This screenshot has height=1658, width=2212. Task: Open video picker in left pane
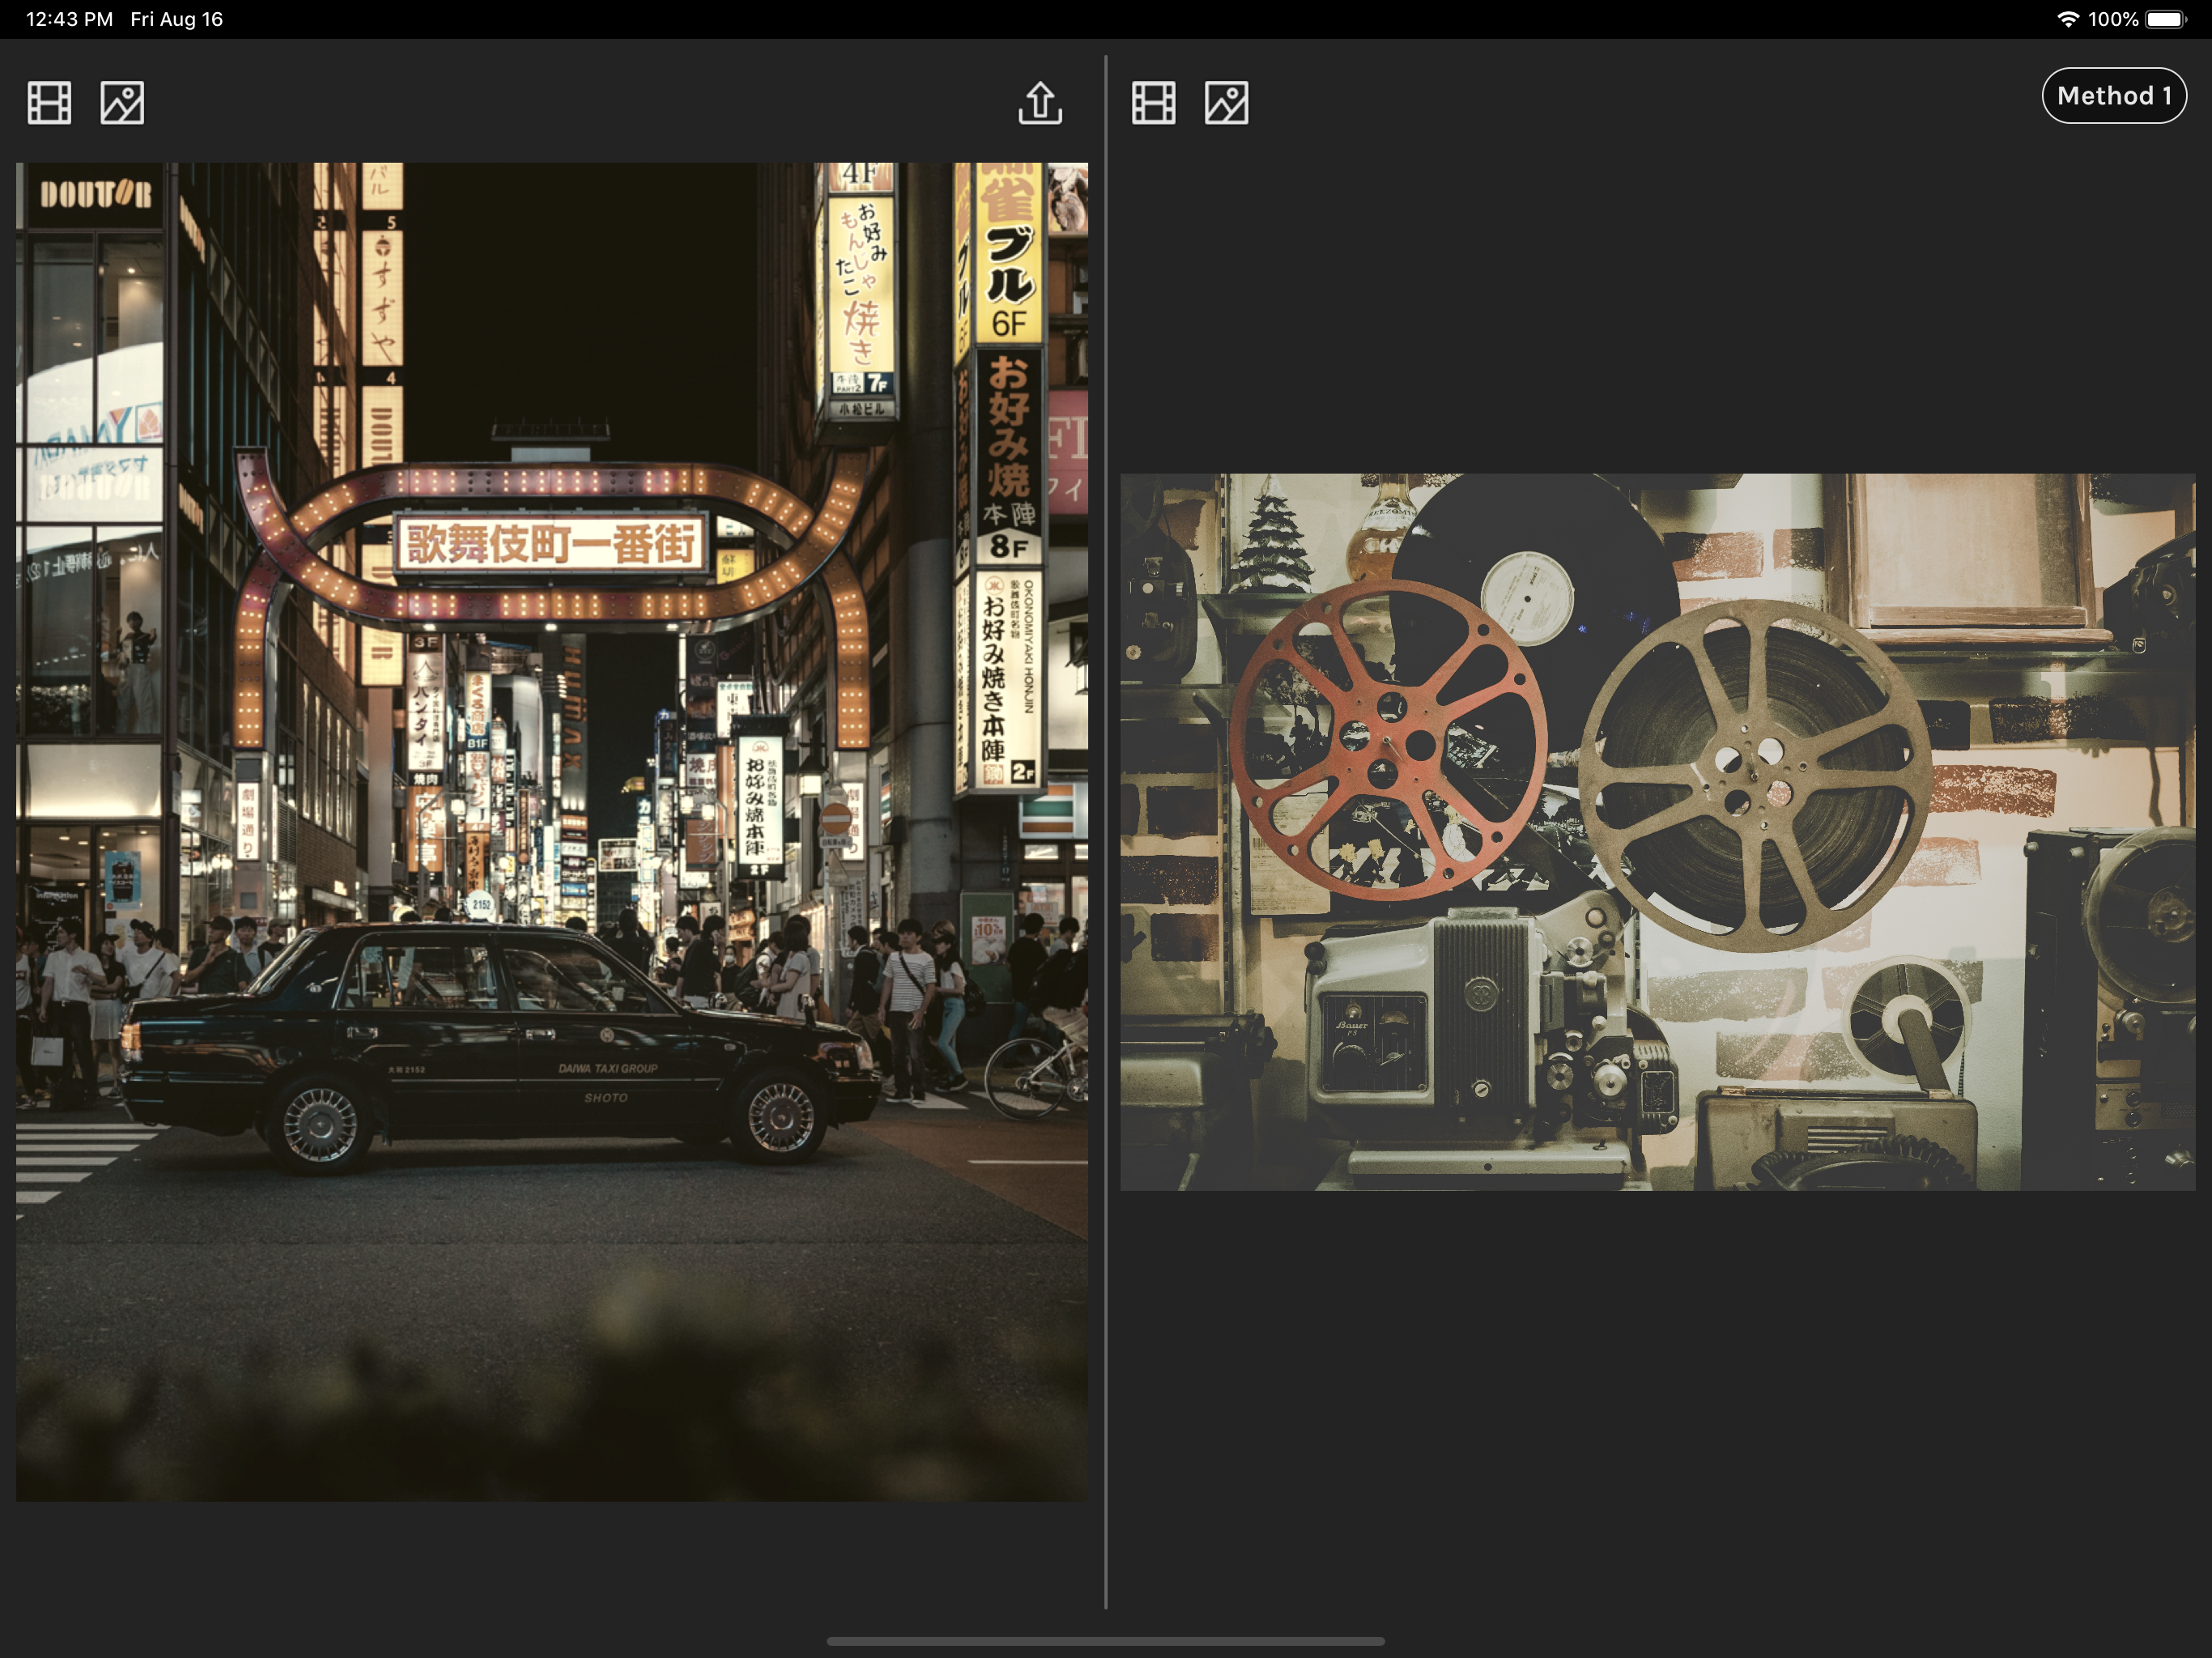[x=49, y=103]
